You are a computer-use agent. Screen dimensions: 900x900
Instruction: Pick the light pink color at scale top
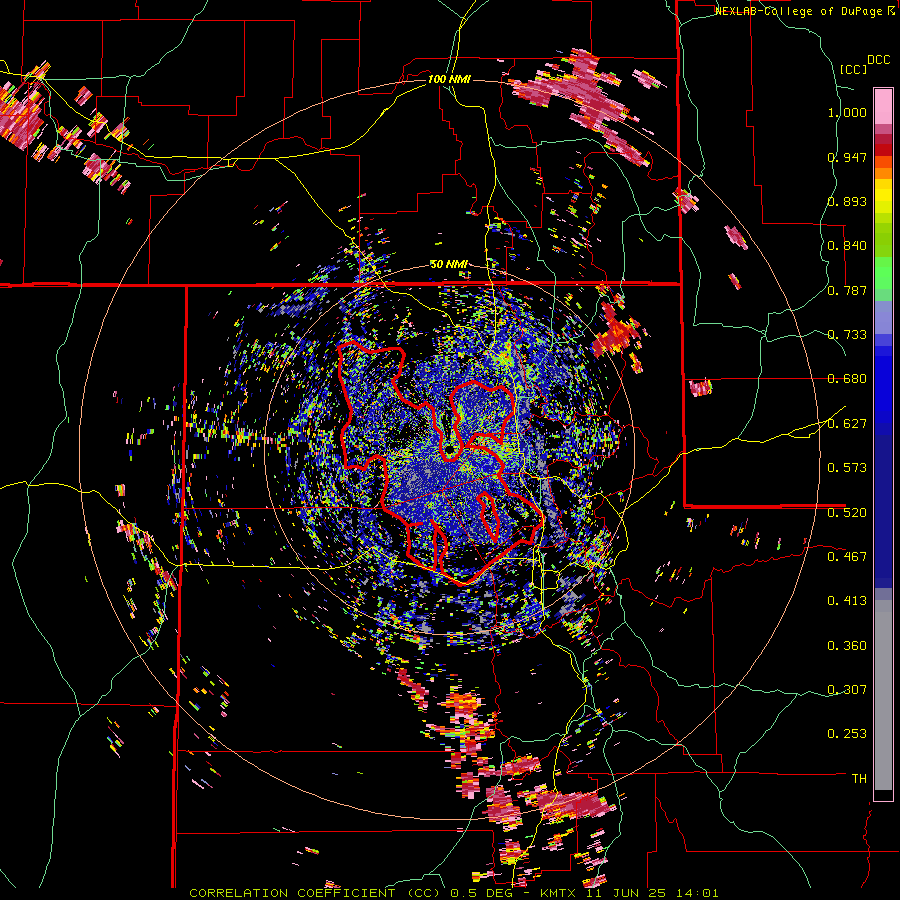pyautogui.click(x=883, y=106)
